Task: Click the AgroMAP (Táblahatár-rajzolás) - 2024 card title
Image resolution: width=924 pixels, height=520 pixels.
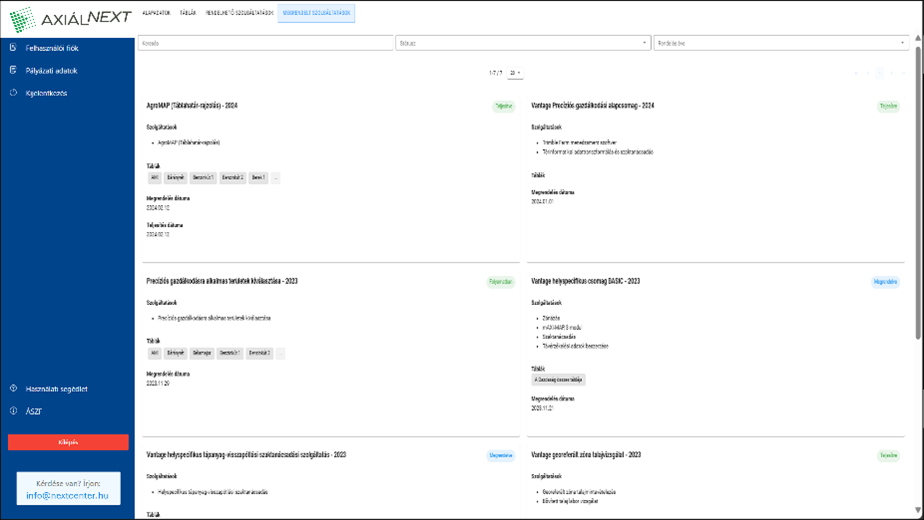Action: coord(192,106)
